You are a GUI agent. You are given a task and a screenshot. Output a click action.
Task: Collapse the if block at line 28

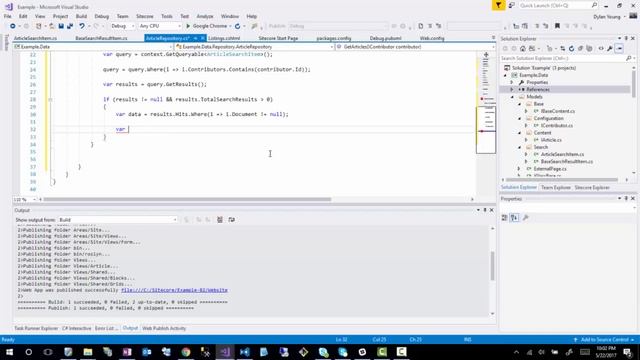pos(50,99)
